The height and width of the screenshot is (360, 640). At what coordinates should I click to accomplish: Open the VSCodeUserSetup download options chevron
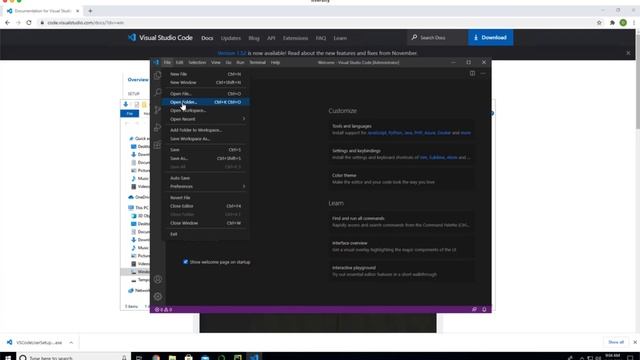coord(71,342)
